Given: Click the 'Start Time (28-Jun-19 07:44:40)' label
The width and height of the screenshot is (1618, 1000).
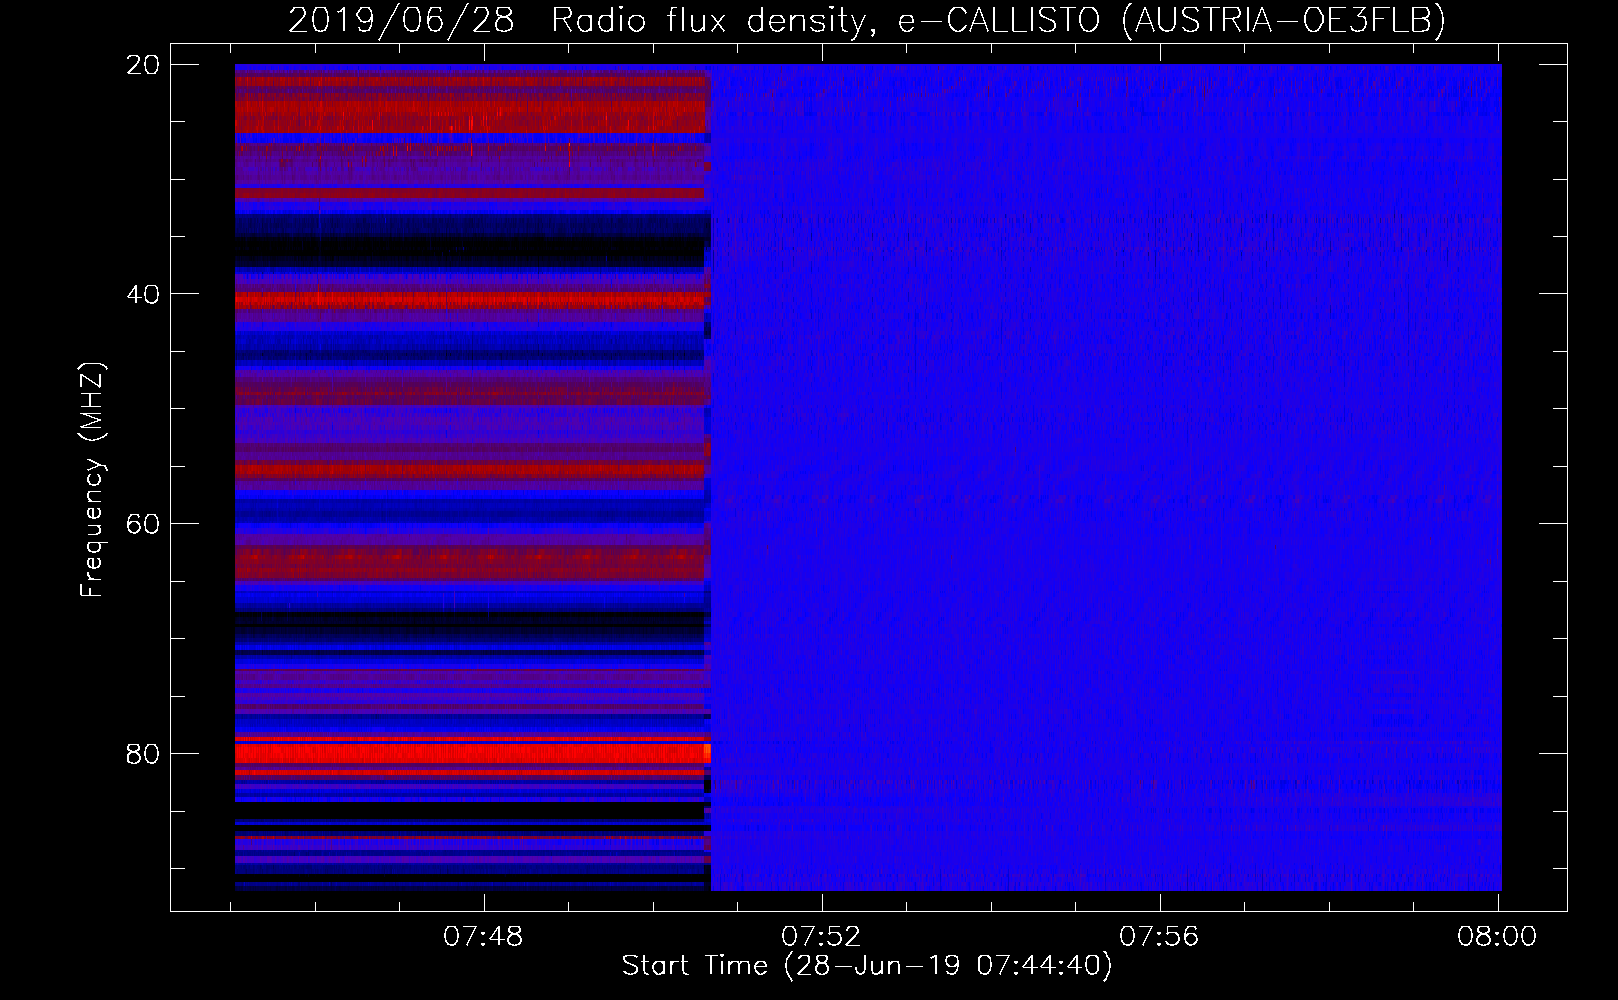Looking at the screenshot, I should (867, 966).
